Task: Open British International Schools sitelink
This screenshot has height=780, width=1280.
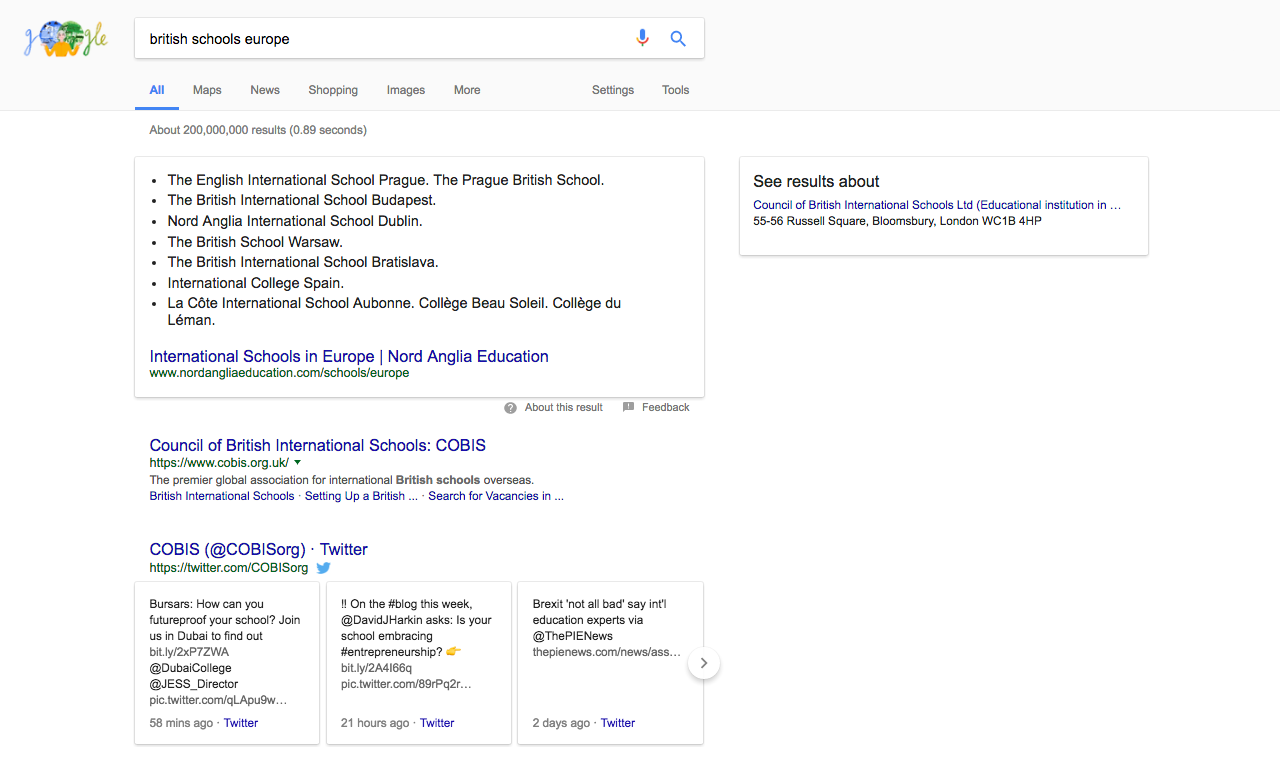Action: (222, 496)
